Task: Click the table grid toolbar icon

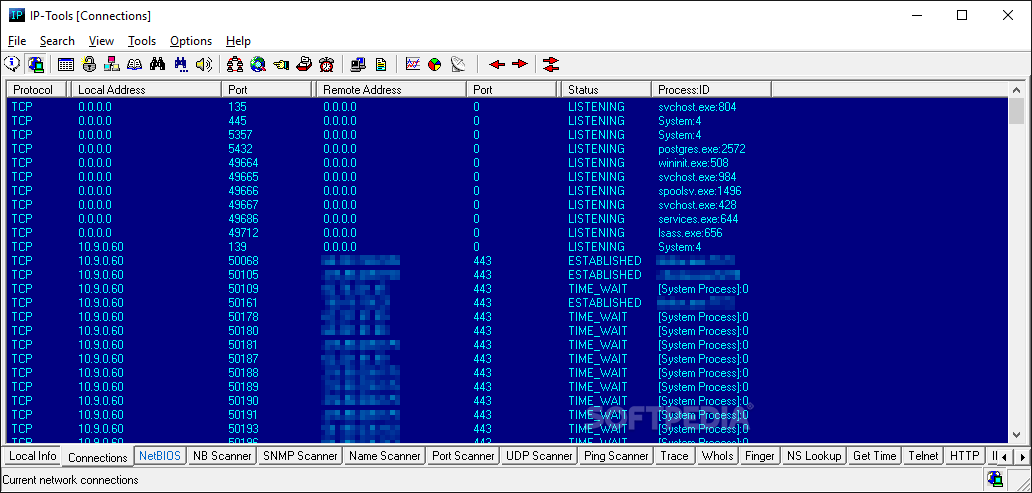Action: 65,64
